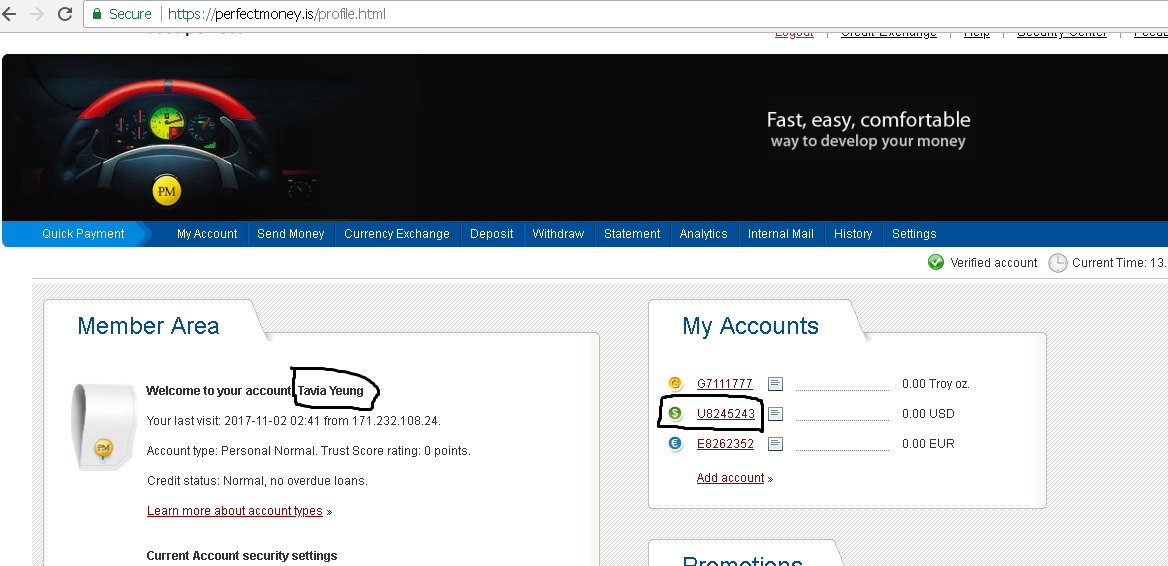1168x566 pixels.
Task: Click the Fast, easy, comfortable banner text
Action: pos(869,121)
